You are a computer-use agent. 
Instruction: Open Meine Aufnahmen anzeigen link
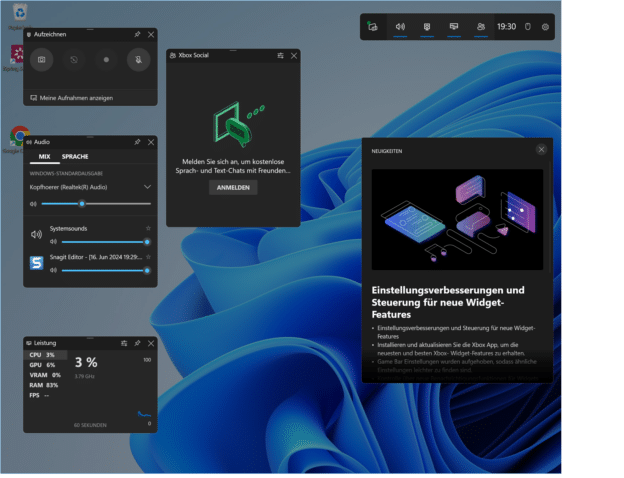point(72,98)
